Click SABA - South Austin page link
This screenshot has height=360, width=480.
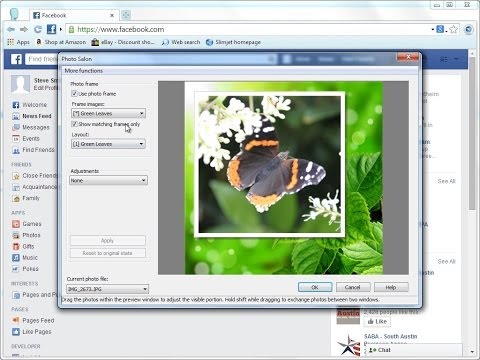pyautogui.click(x=391, y=336)
